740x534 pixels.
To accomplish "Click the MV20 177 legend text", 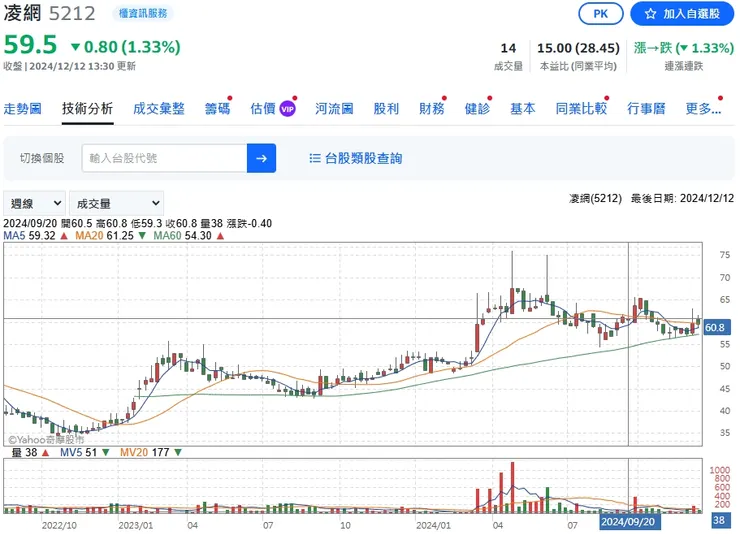I will click(144, 452).
